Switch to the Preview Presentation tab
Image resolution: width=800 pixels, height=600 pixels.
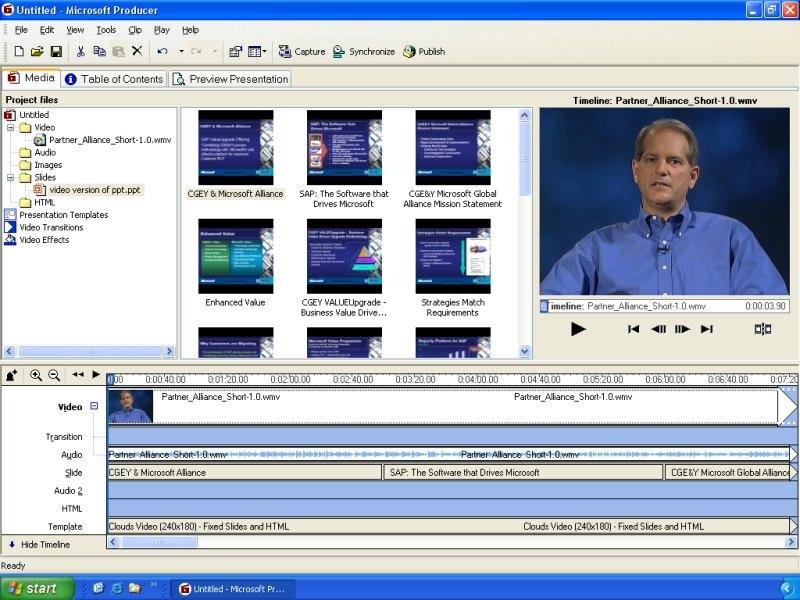230,79
